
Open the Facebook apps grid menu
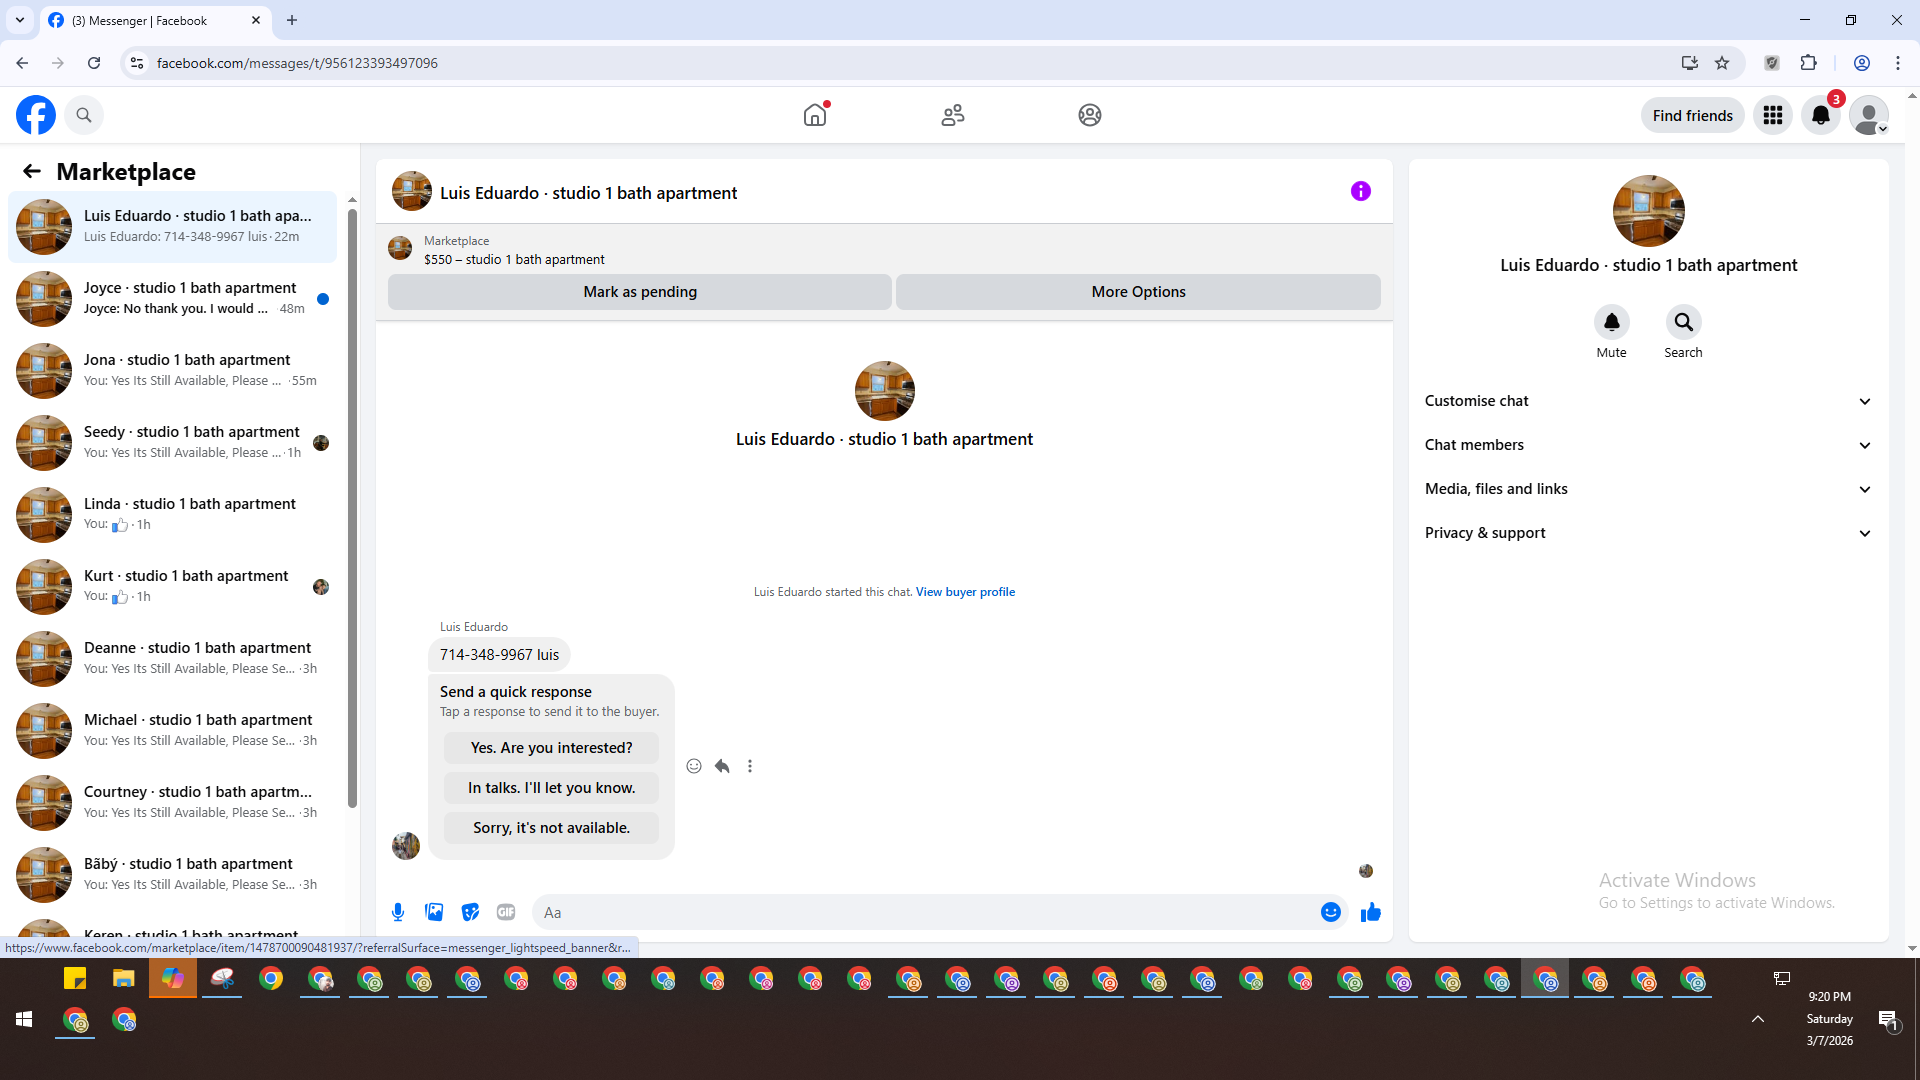pos(1773,115)
